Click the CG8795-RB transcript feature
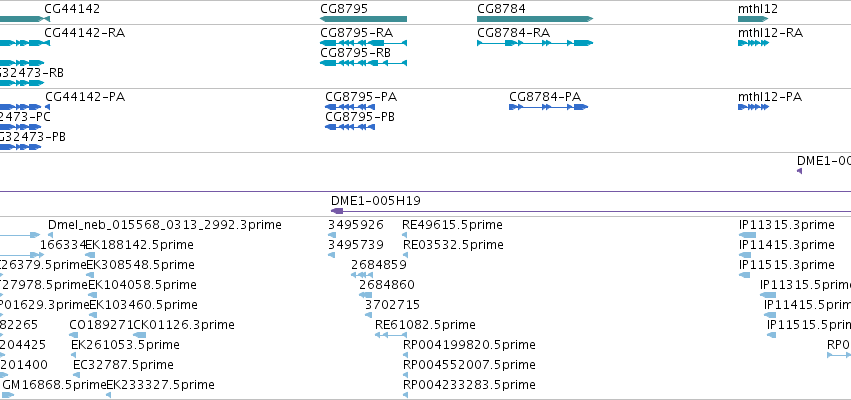Viewport: 851px width, 400px height. point(363,63)
